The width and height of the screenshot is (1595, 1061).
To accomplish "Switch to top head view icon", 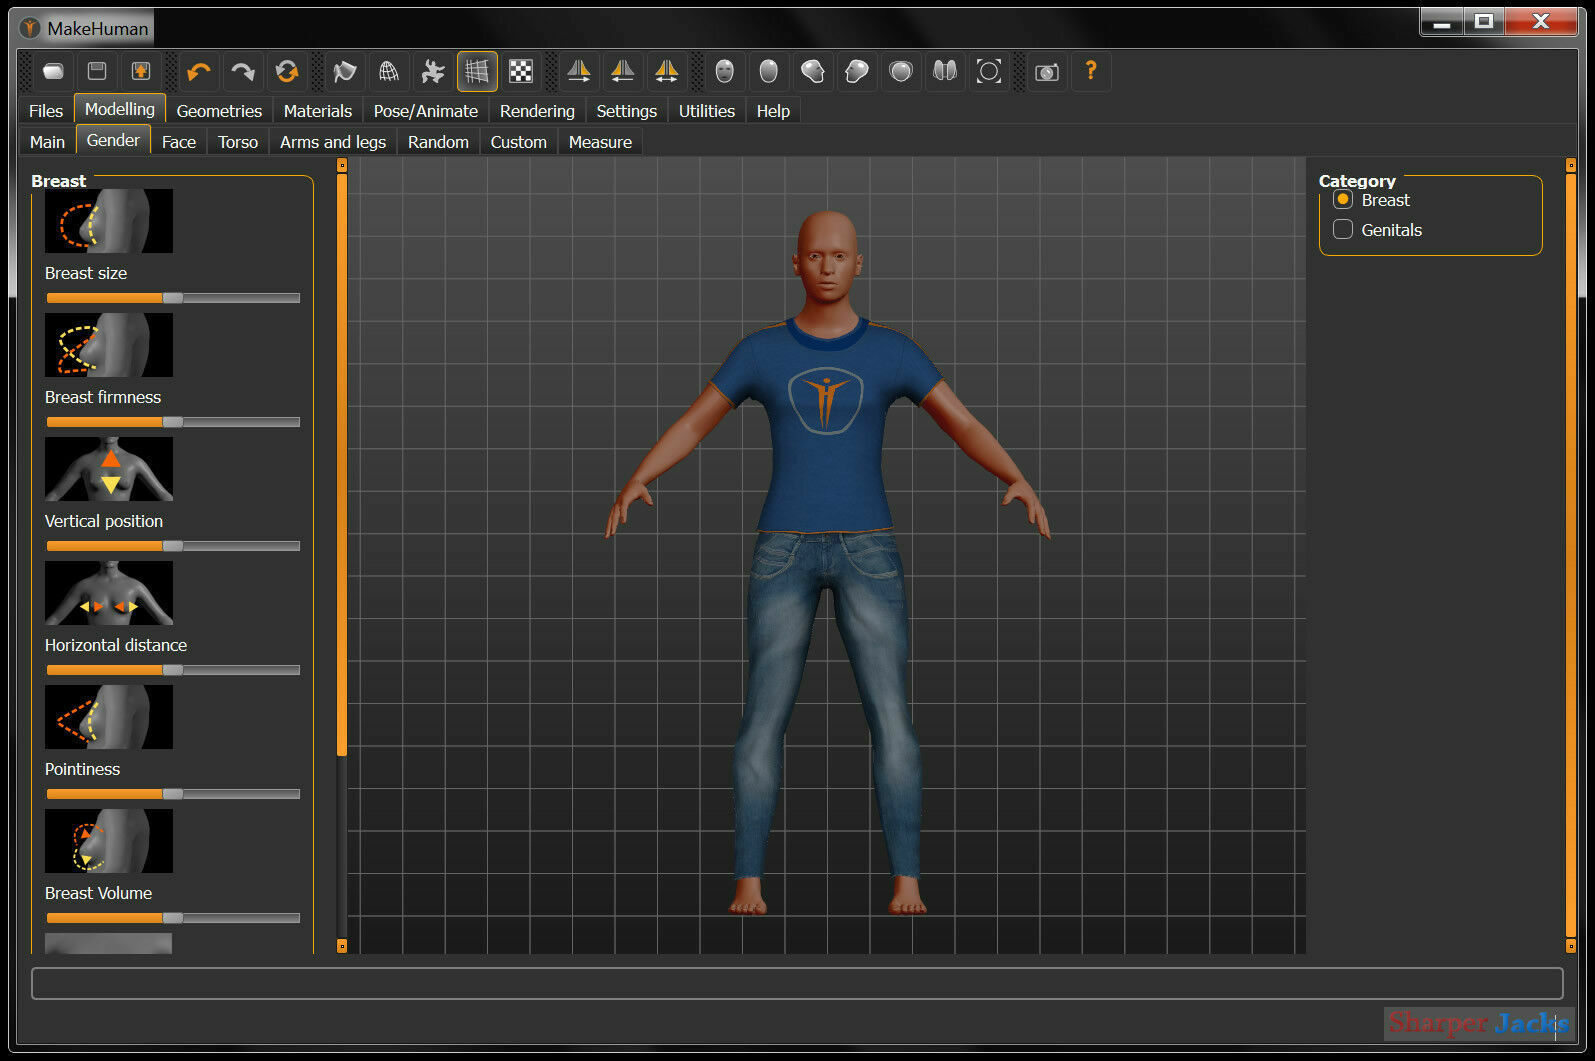I will point(901,71).
